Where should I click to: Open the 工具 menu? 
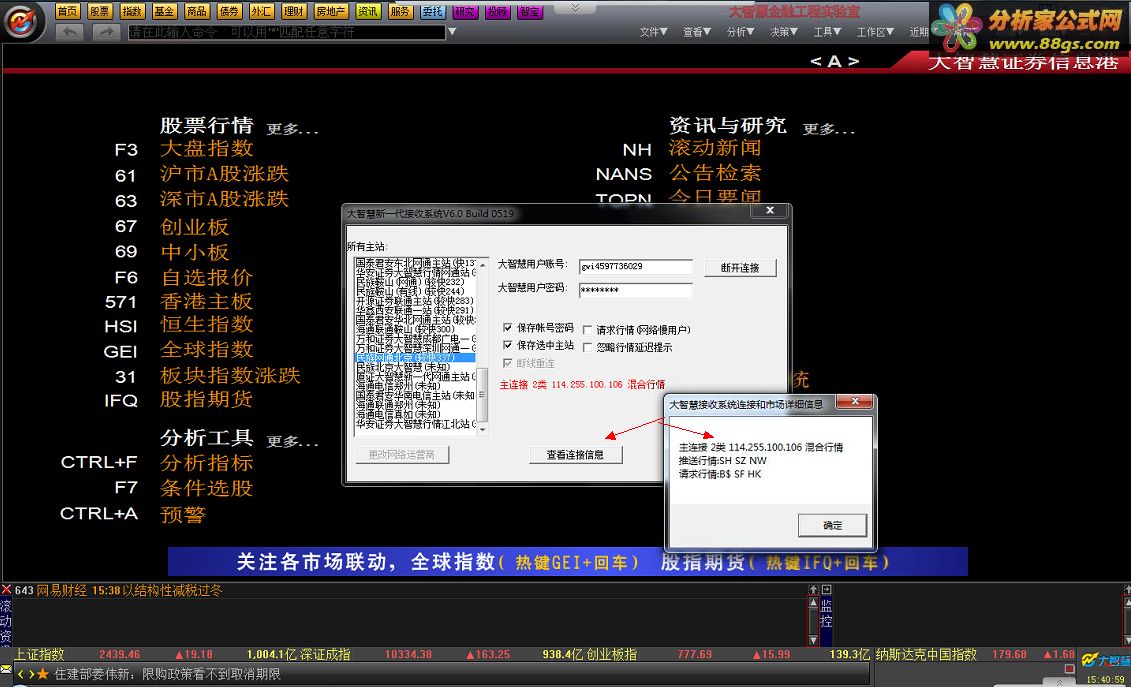tap(827, 32)
